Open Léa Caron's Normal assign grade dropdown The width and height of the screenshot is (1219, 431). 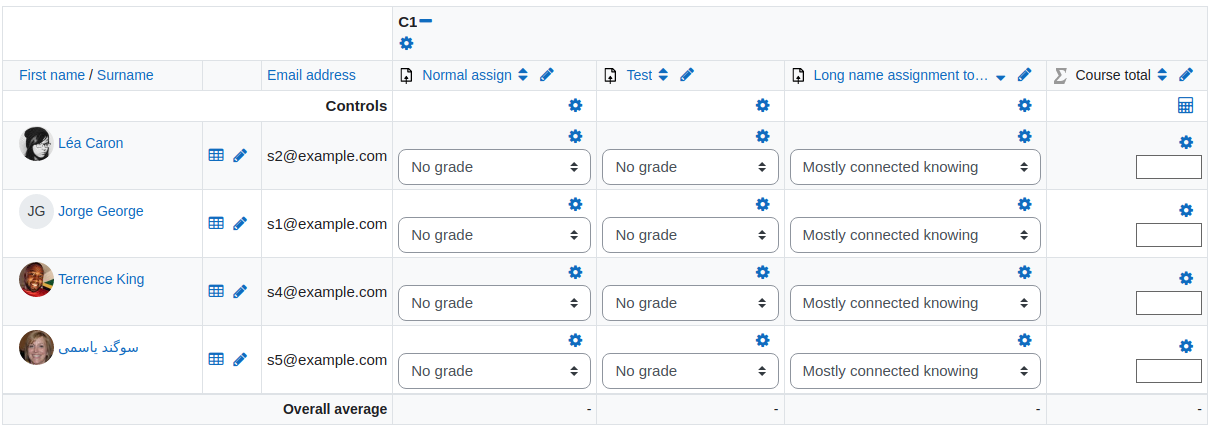(x=494, y=167)
